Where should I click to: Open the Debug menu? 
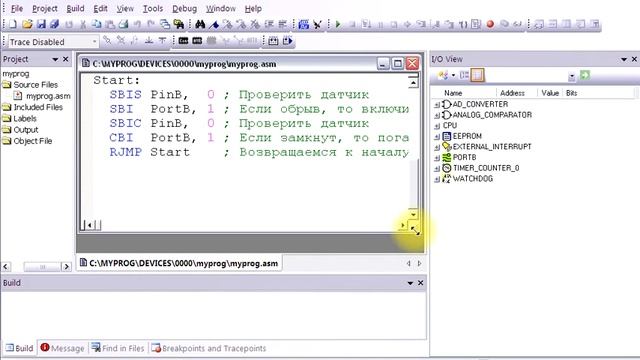[184, 8]
